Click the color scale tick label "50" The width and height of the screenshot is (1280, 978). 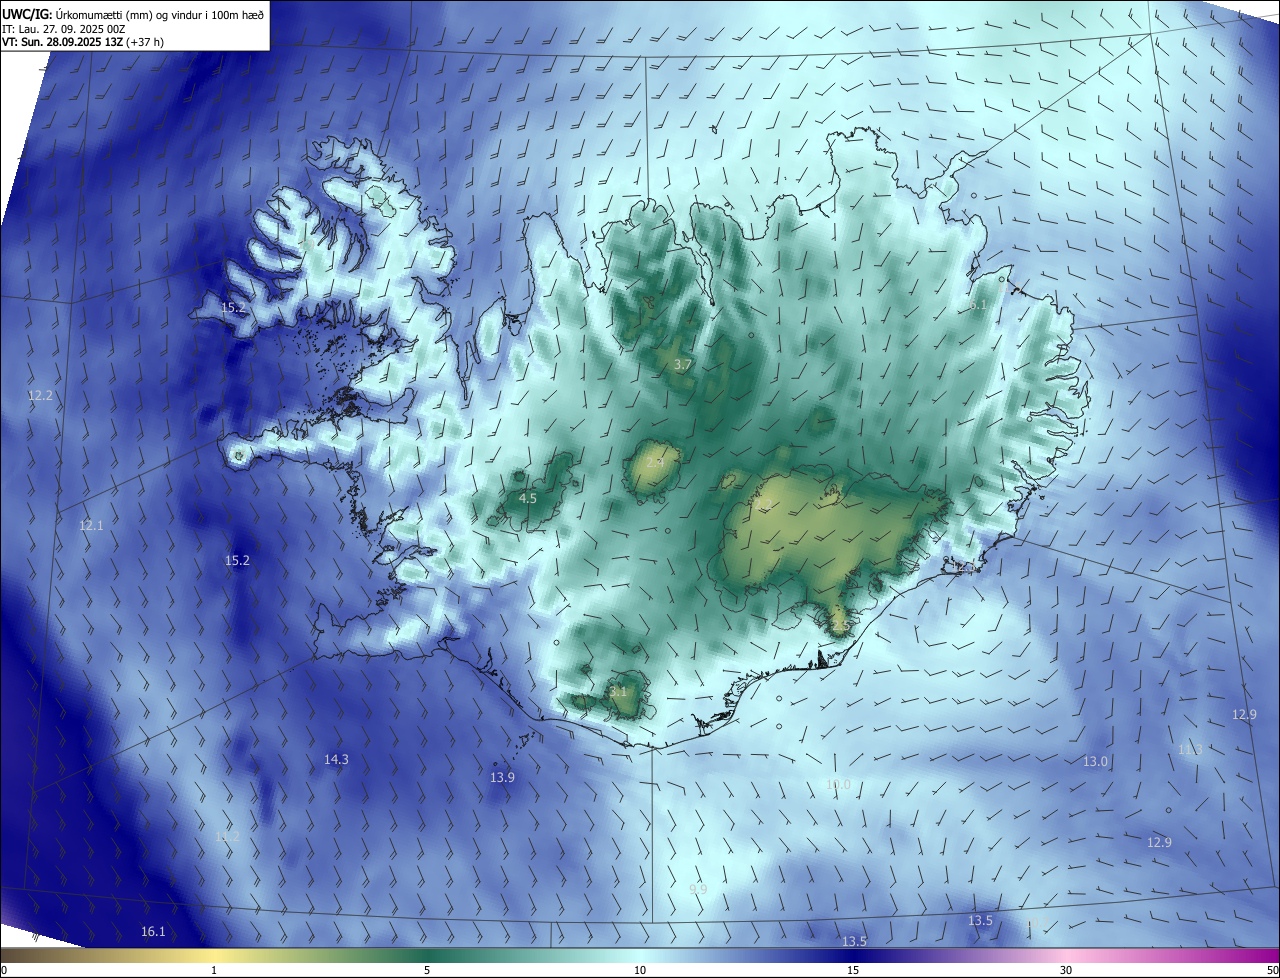coord(1272,971)
